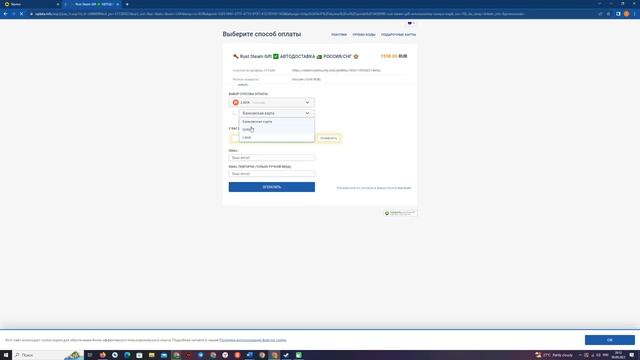Image resolution: width=640 pixels, height=360 pixels.
Task: Open Task View from the taskbar
Action: point(90,355)
